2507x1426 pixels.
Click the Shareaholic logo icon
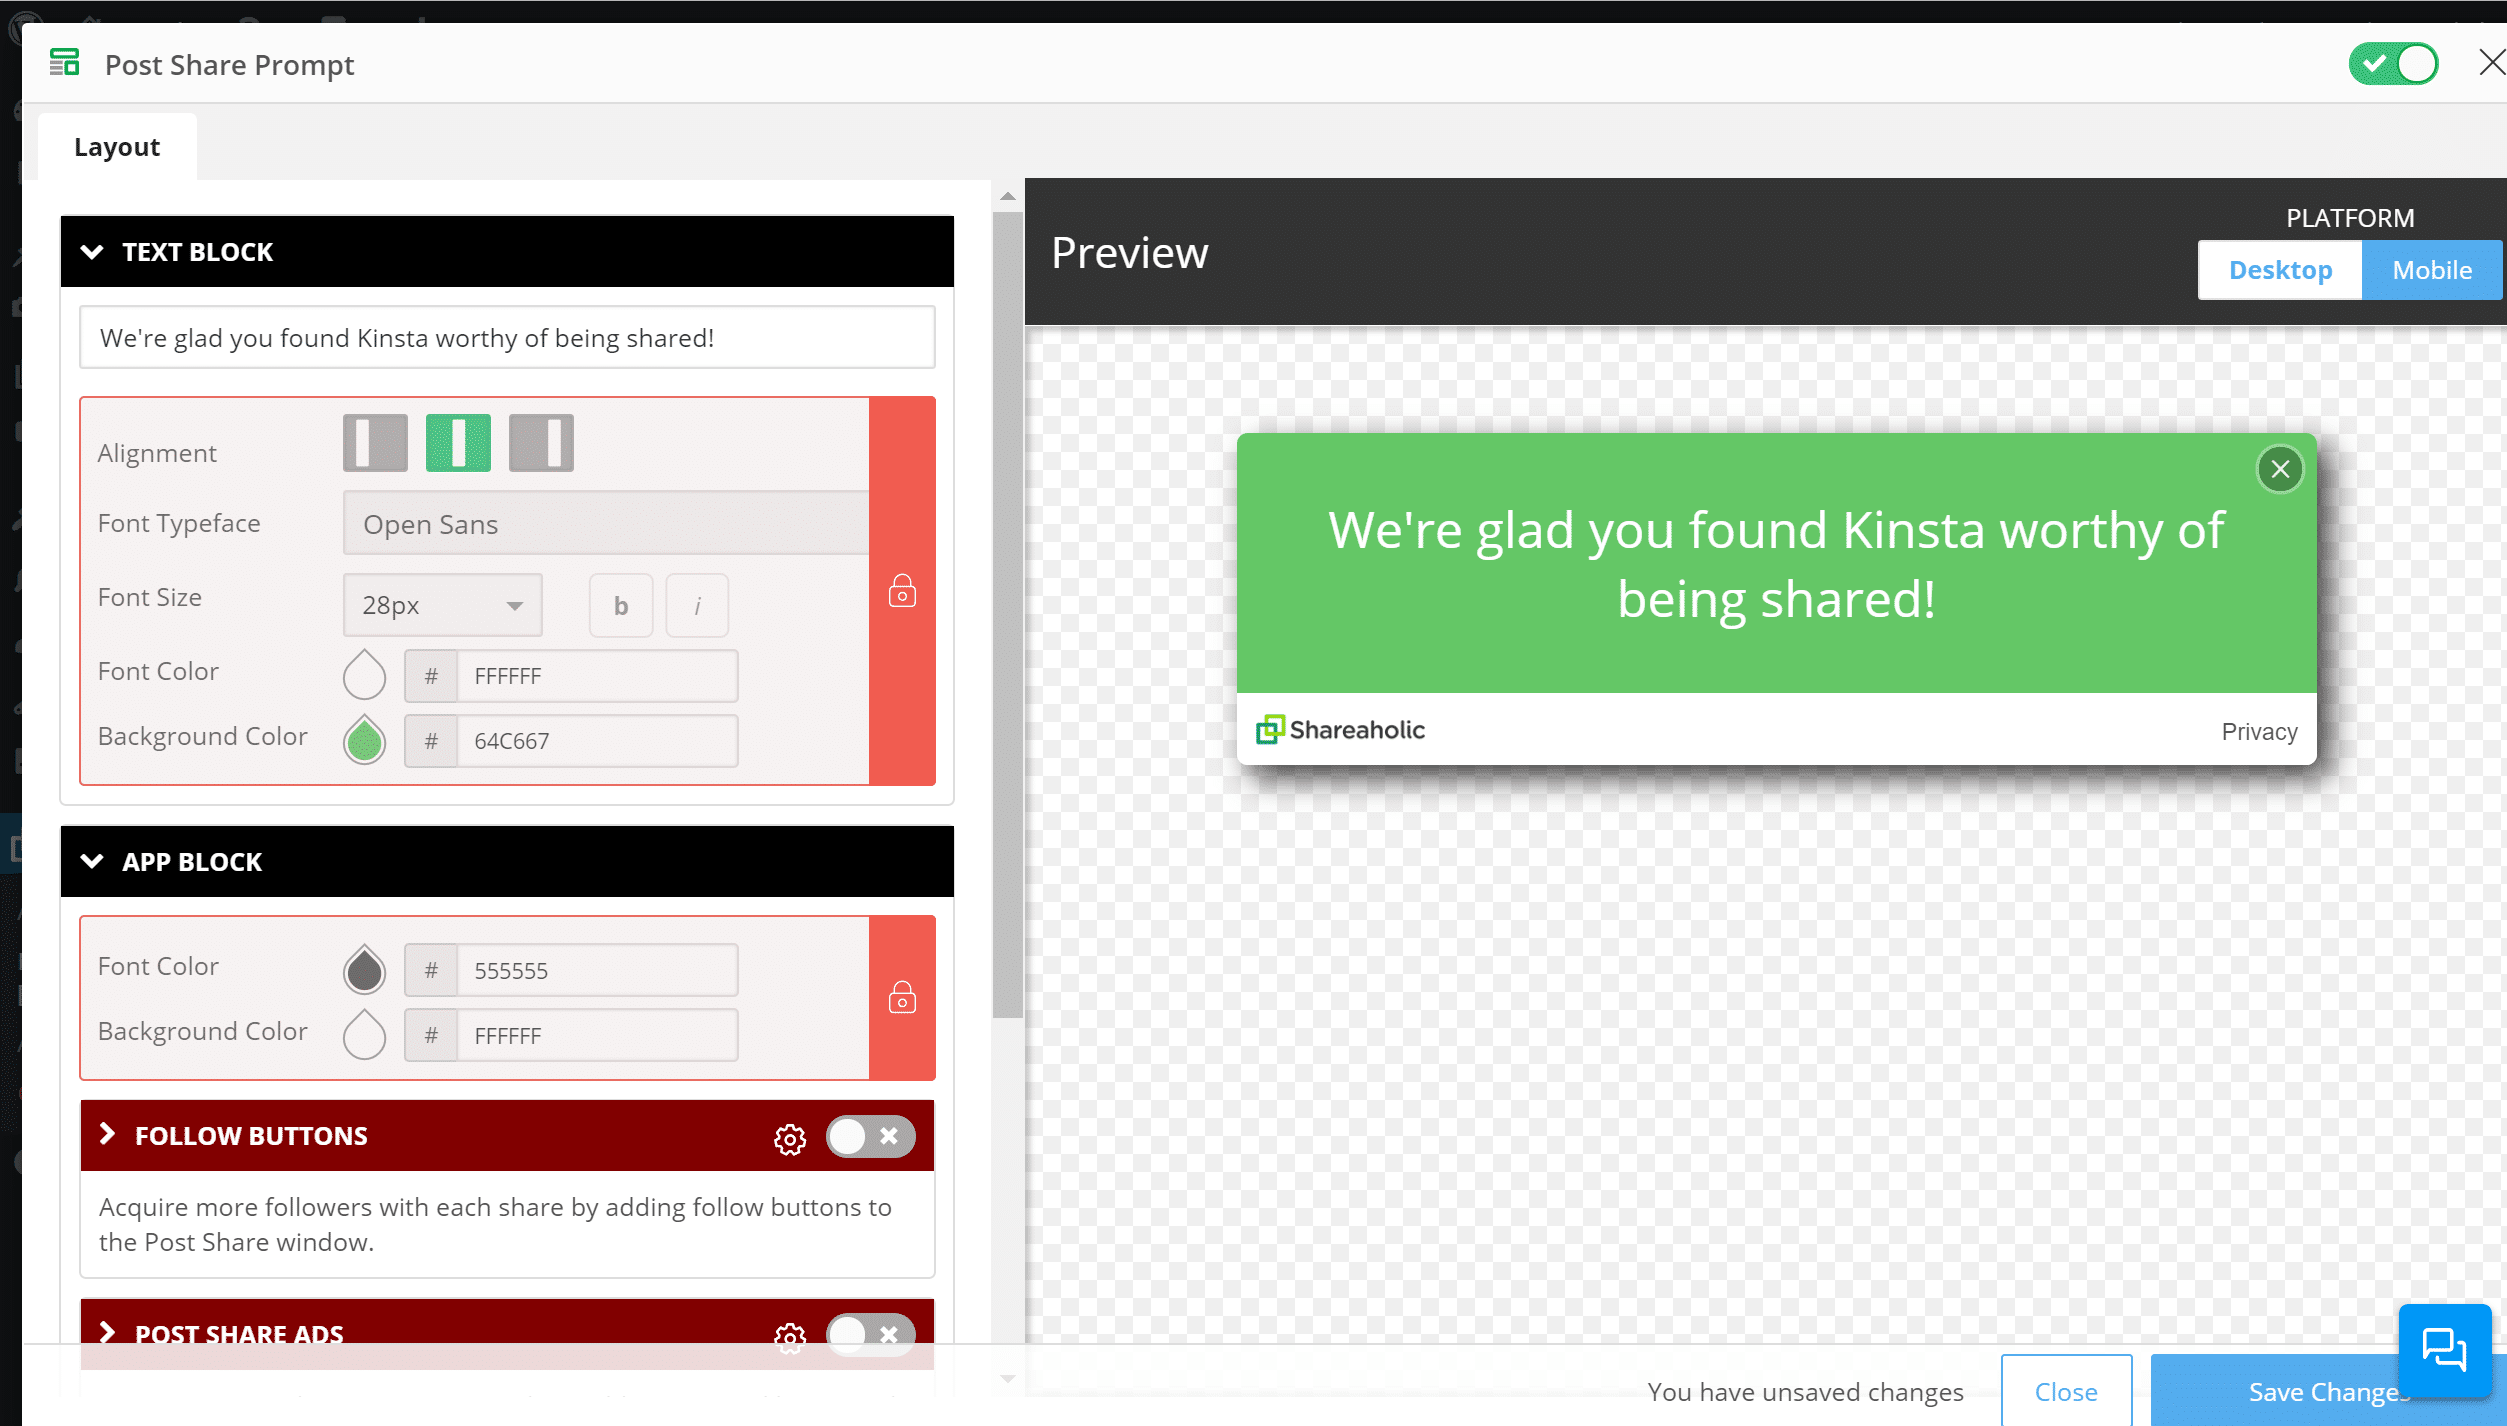(x=1269, y=728)
